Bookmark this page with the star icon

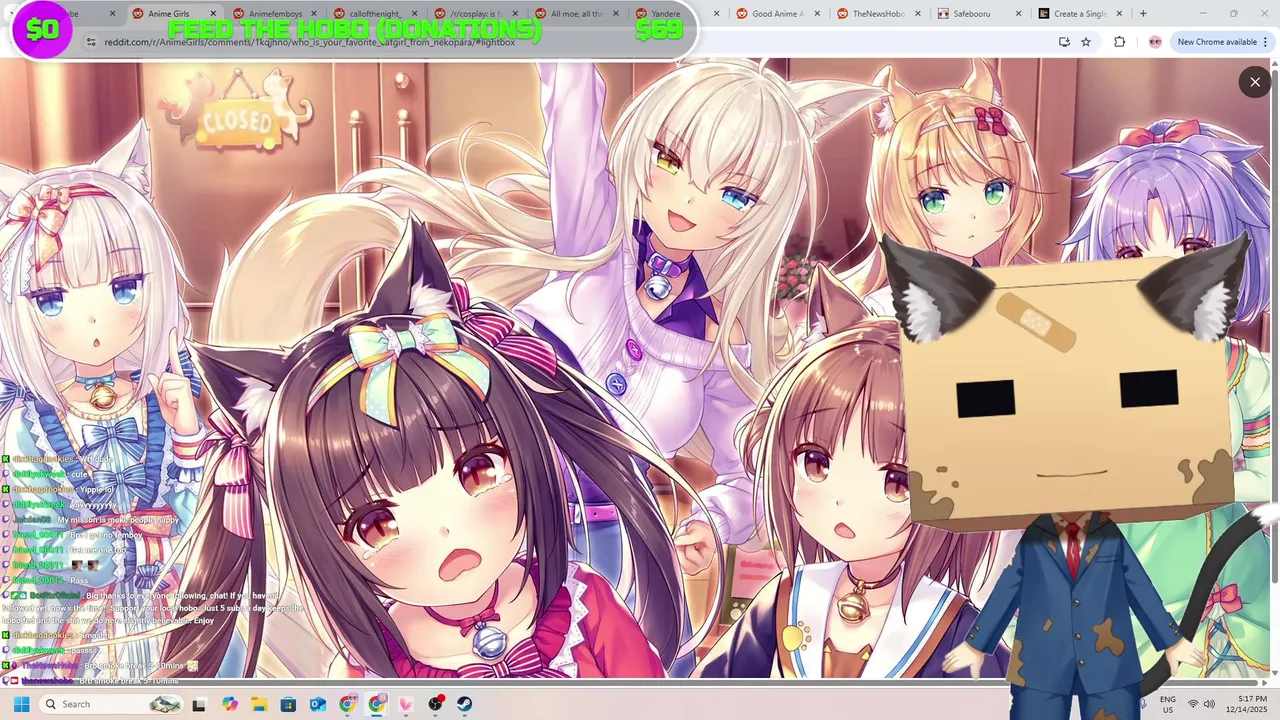pyautogui.click(x=1086, y=42)
